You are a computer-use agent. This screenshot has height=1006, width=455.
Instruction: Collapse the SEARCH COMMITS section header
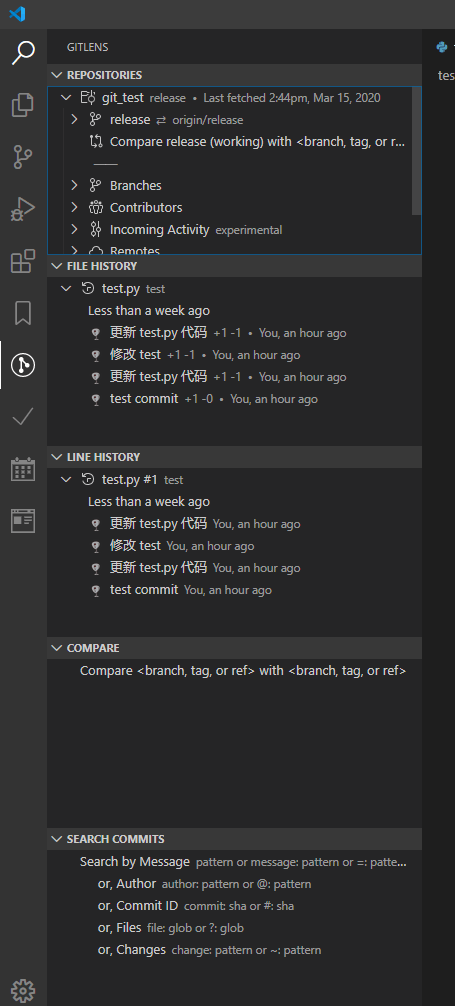234,839
